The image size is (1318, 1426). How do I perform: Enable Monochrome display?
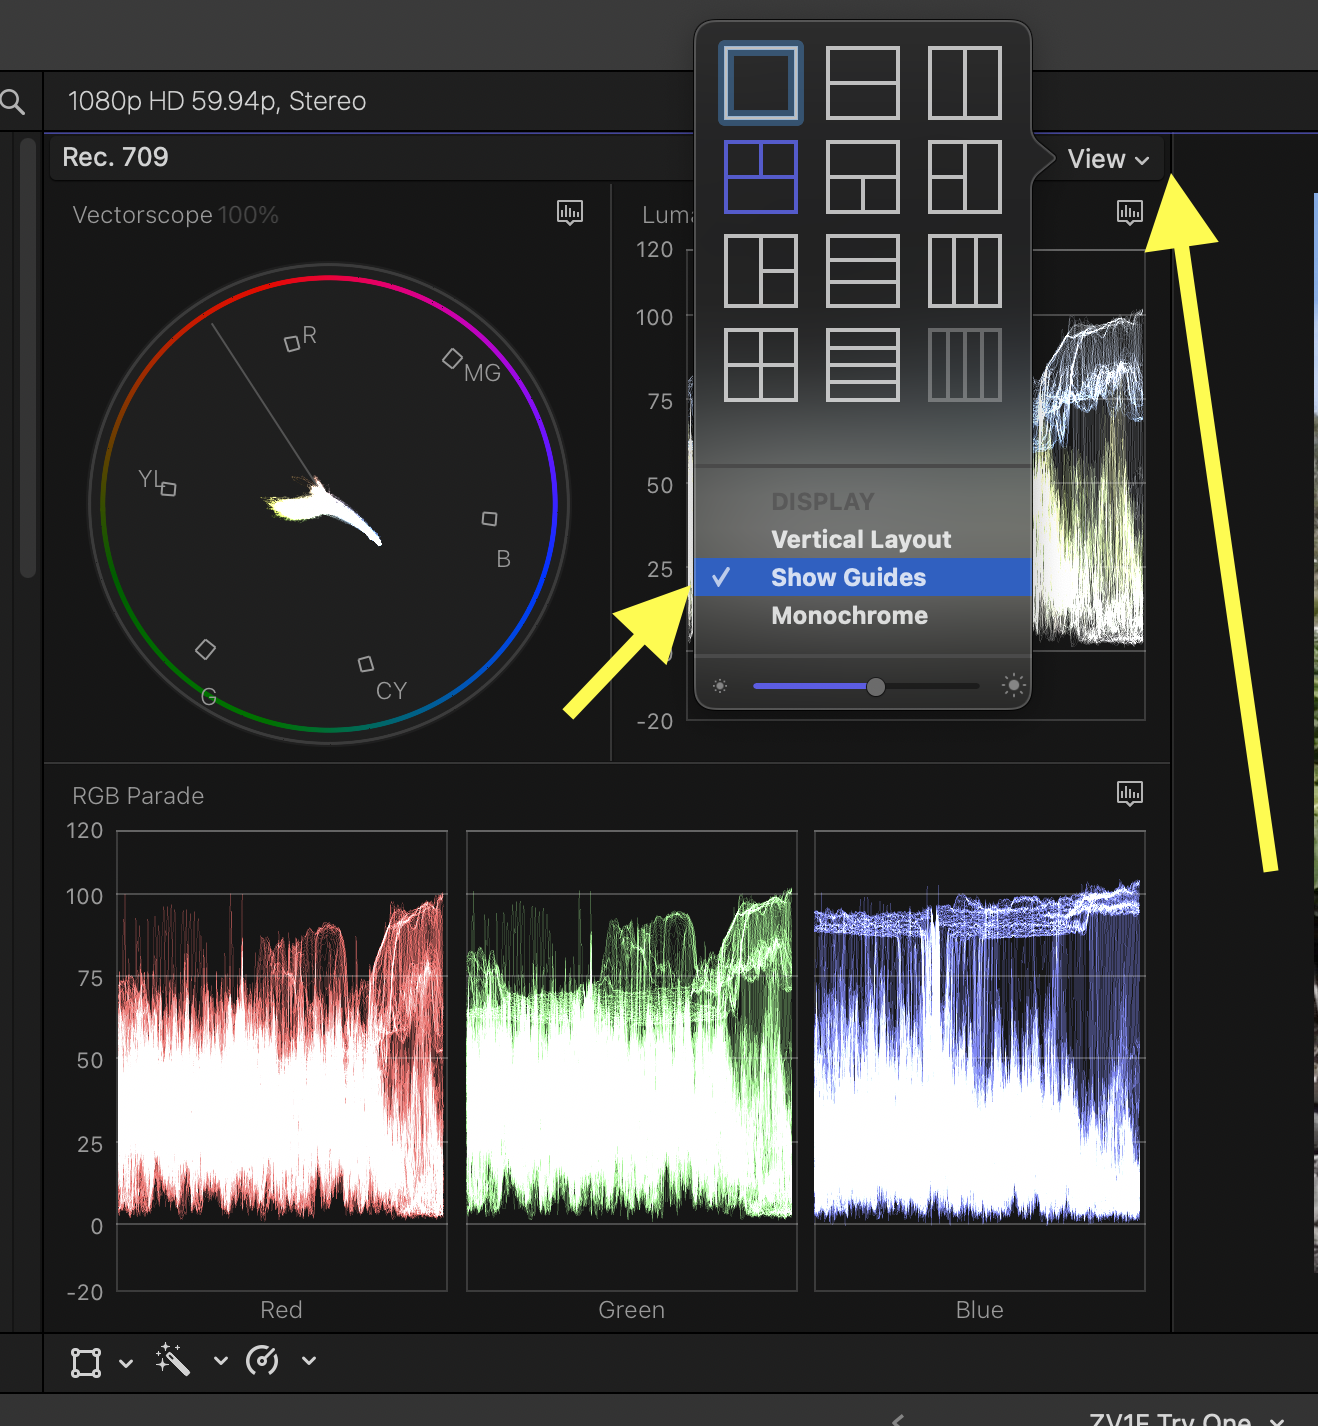[x=849, y=615]
